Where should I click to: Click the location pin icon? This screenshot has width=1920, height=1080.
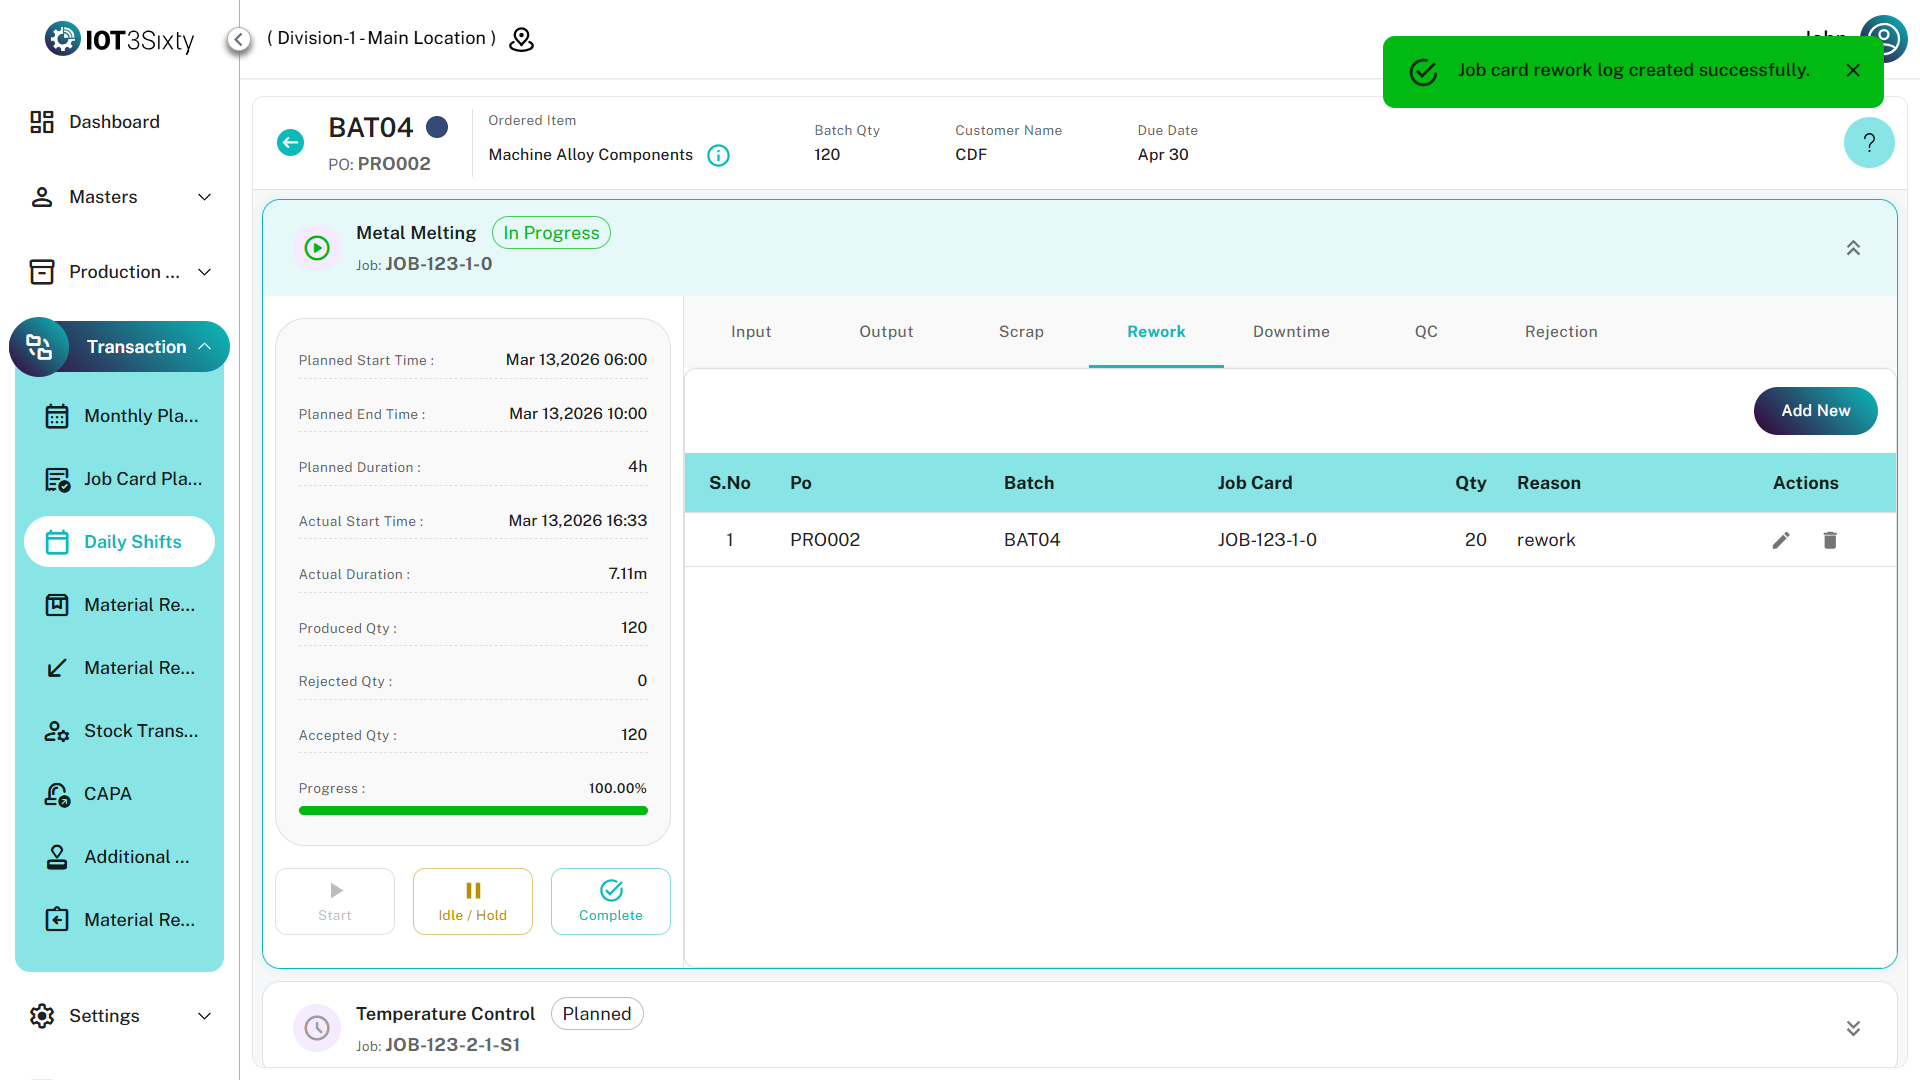[522, 39]
